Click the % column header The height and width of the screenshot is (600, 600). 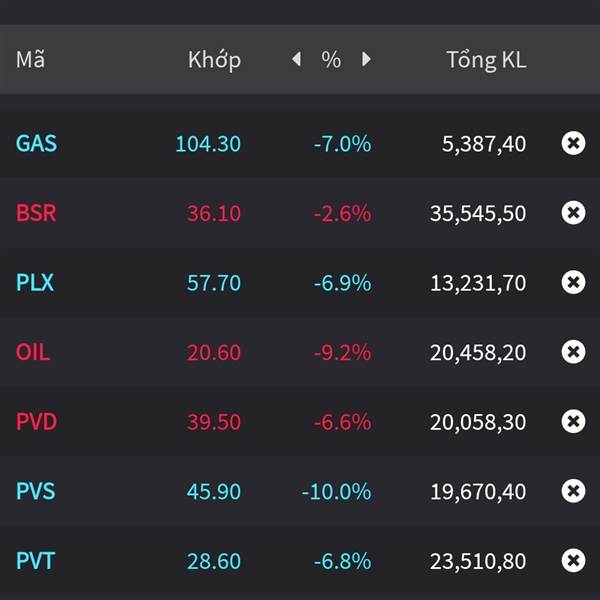[x=331, y=60]
